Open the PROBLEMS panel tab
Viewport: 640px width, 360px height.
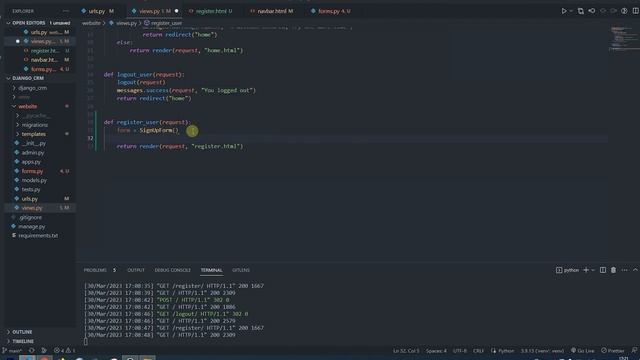95,270
